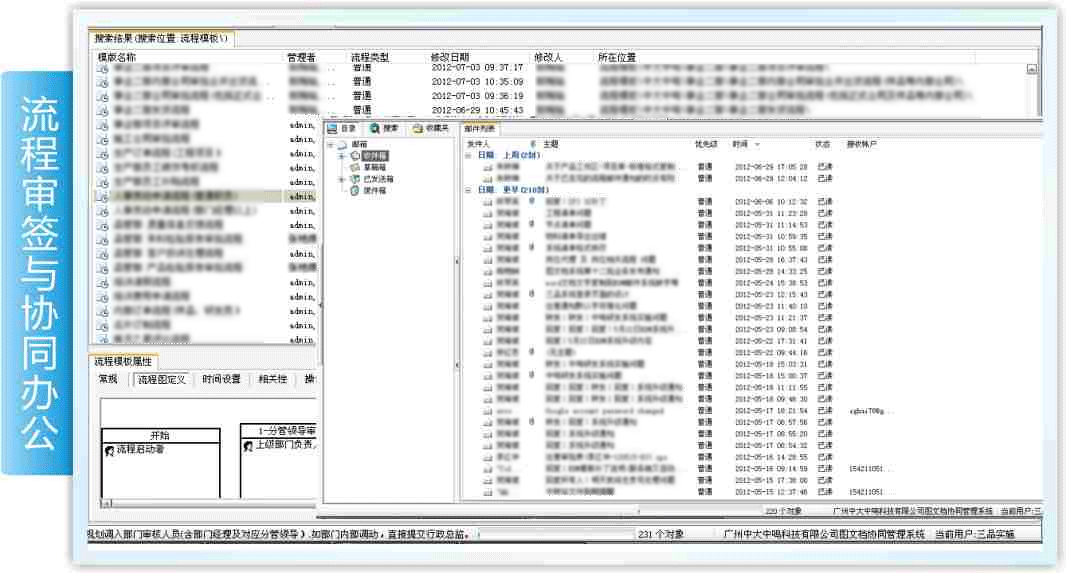Image resolution: width=1066 pixels, height=573 pixels.
Task: Switch to the 流程图定义 tab
Action: click(x=161, y=380)
